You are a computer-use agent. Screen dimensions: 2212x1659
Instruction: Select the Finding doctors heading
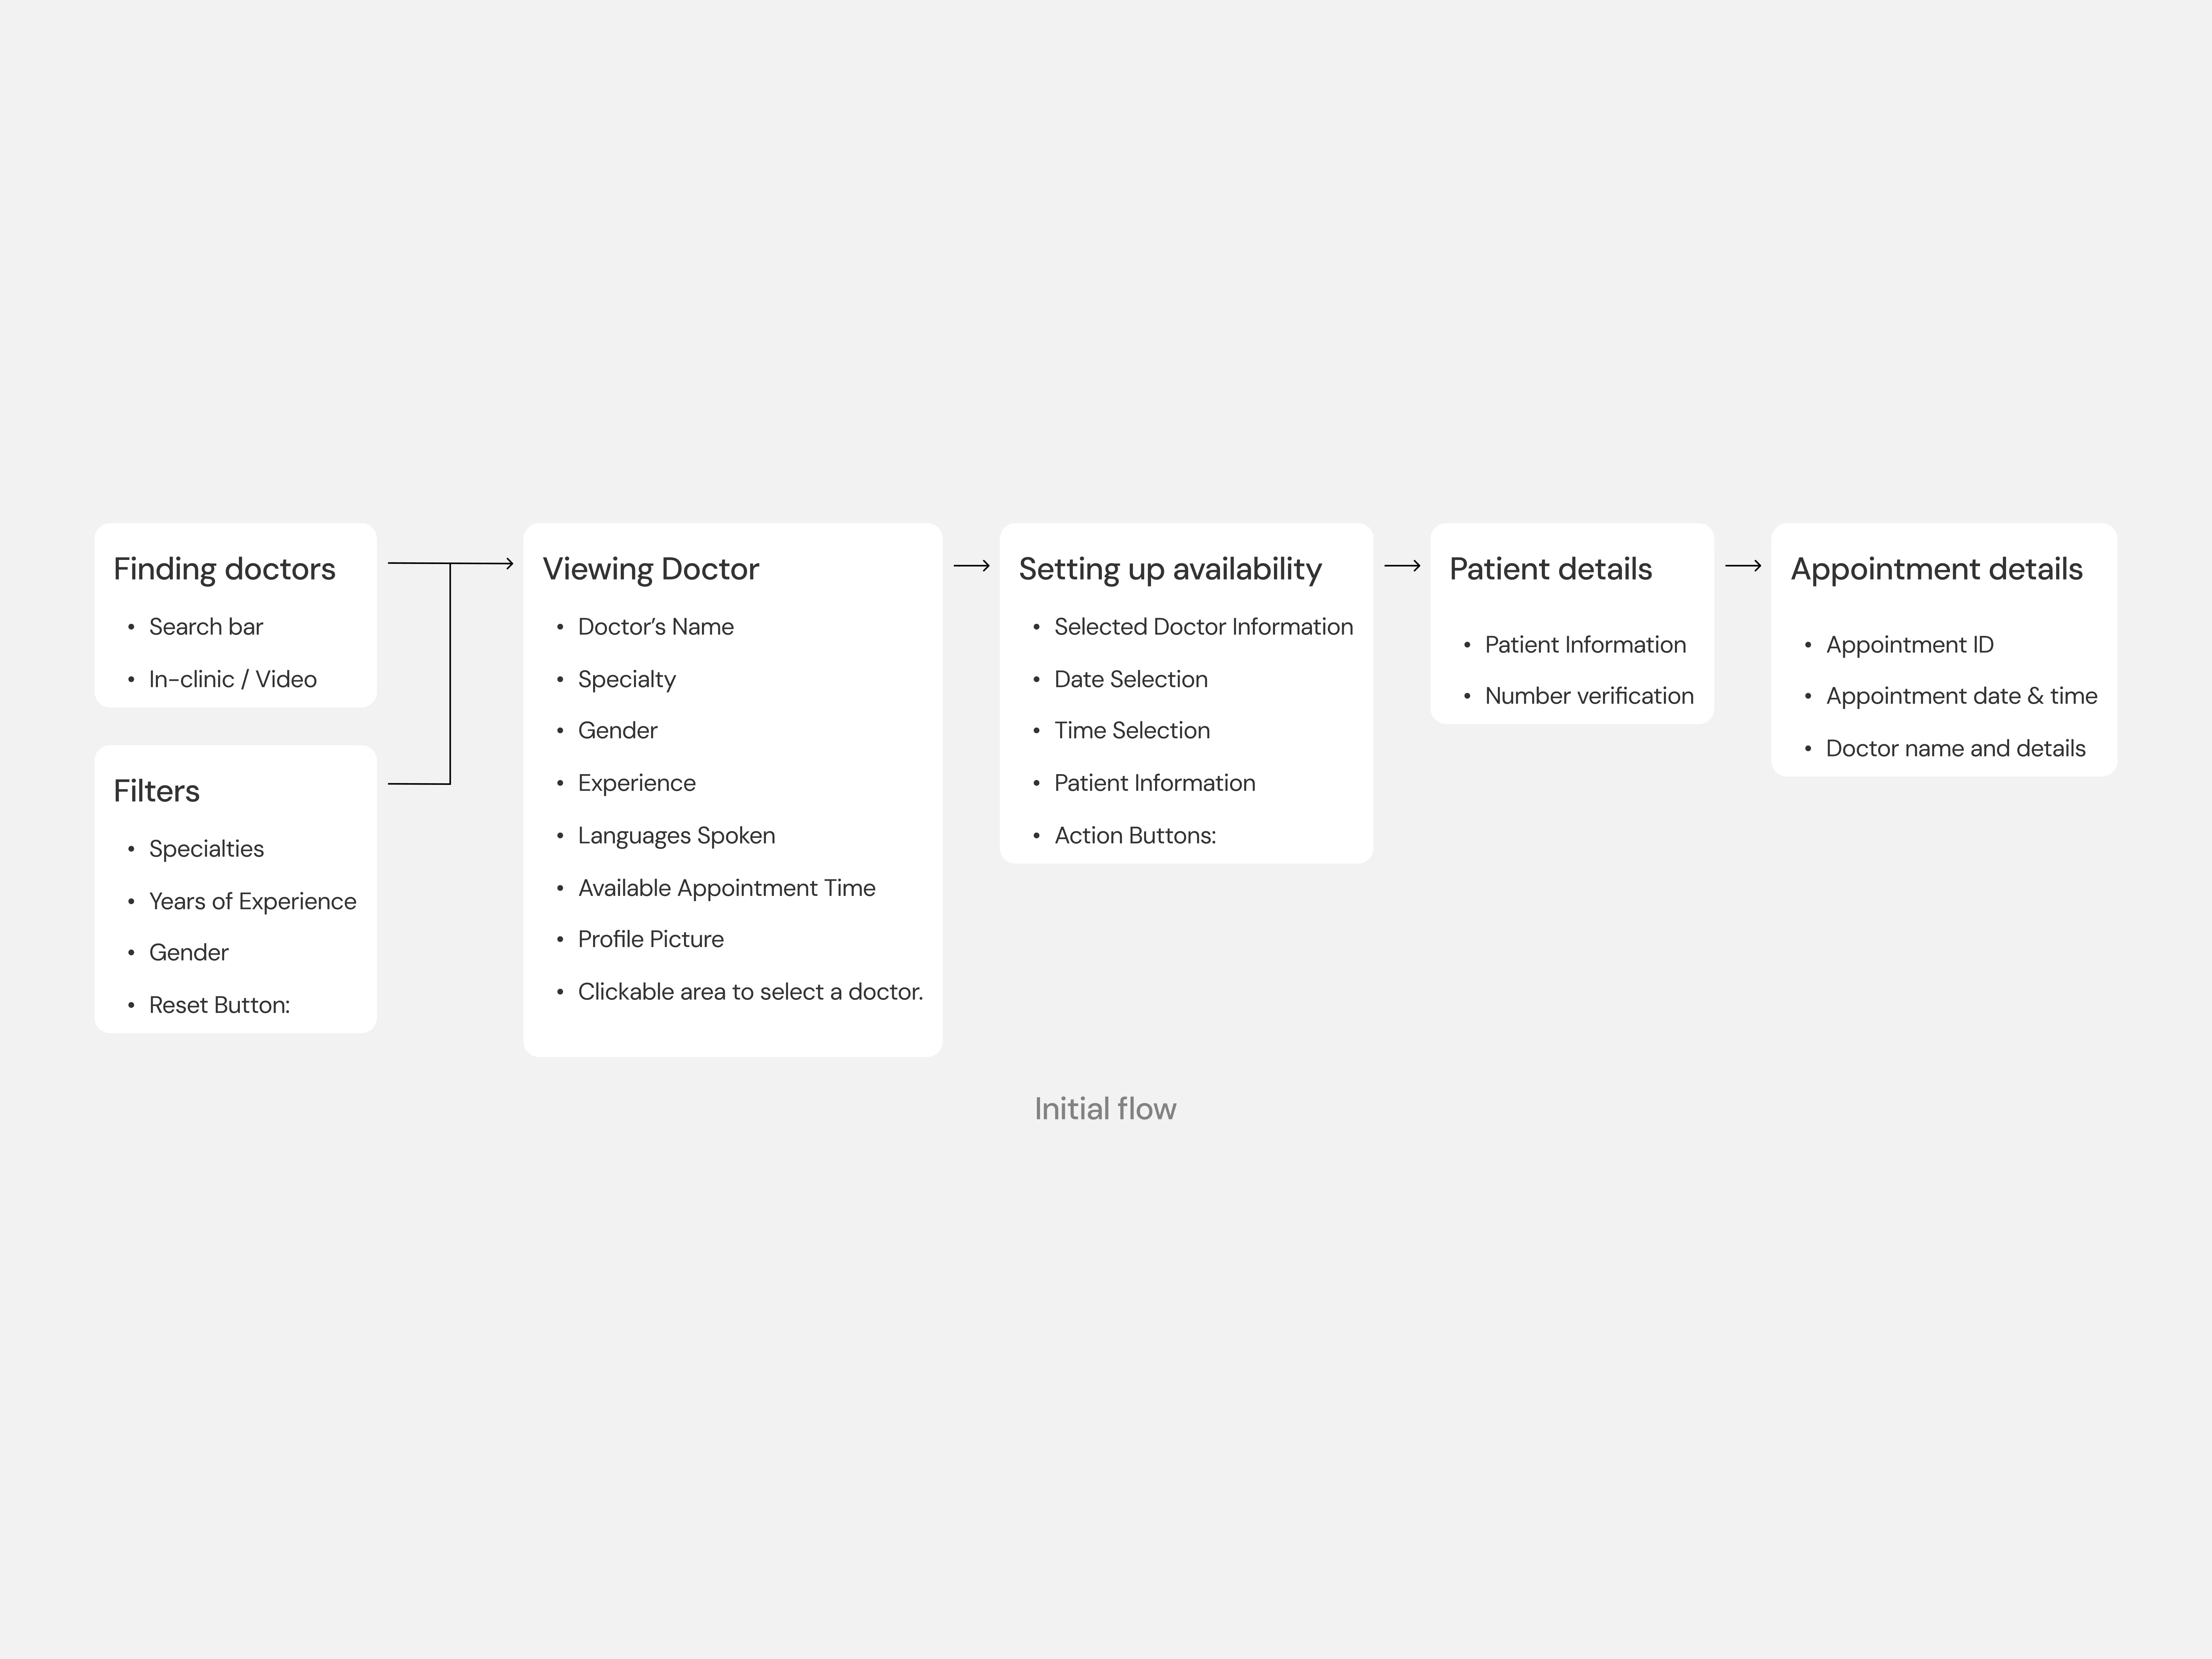coord(224,569)
